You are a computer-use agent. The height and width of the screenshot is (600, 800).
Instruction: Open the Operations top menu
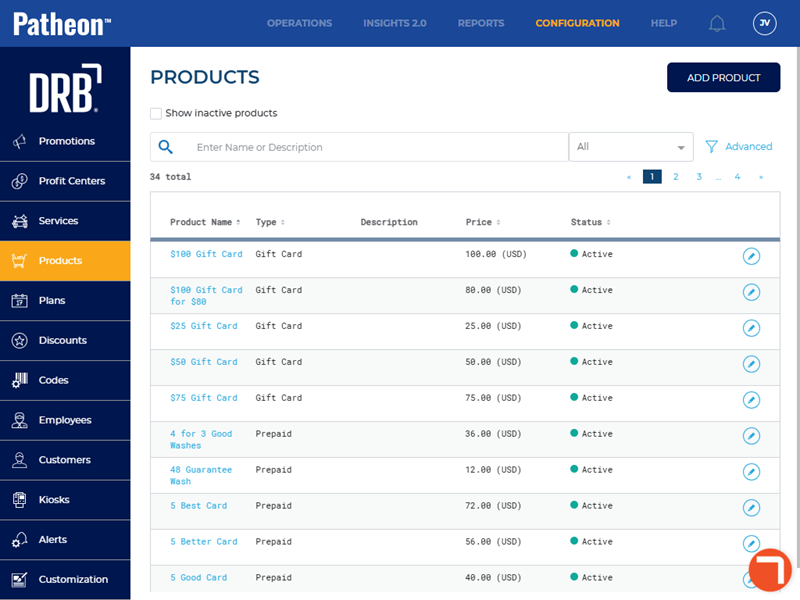tap(299, 23)
